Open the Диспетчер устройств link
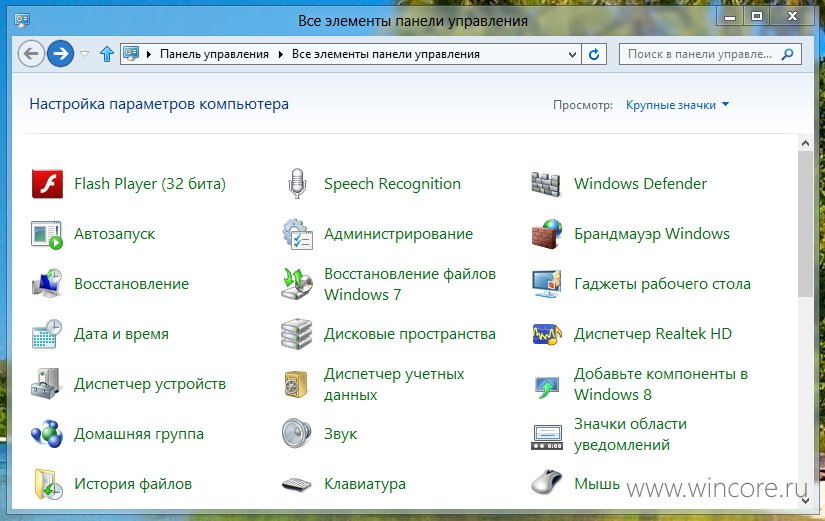The image size is (825, 521). [150, 384]
